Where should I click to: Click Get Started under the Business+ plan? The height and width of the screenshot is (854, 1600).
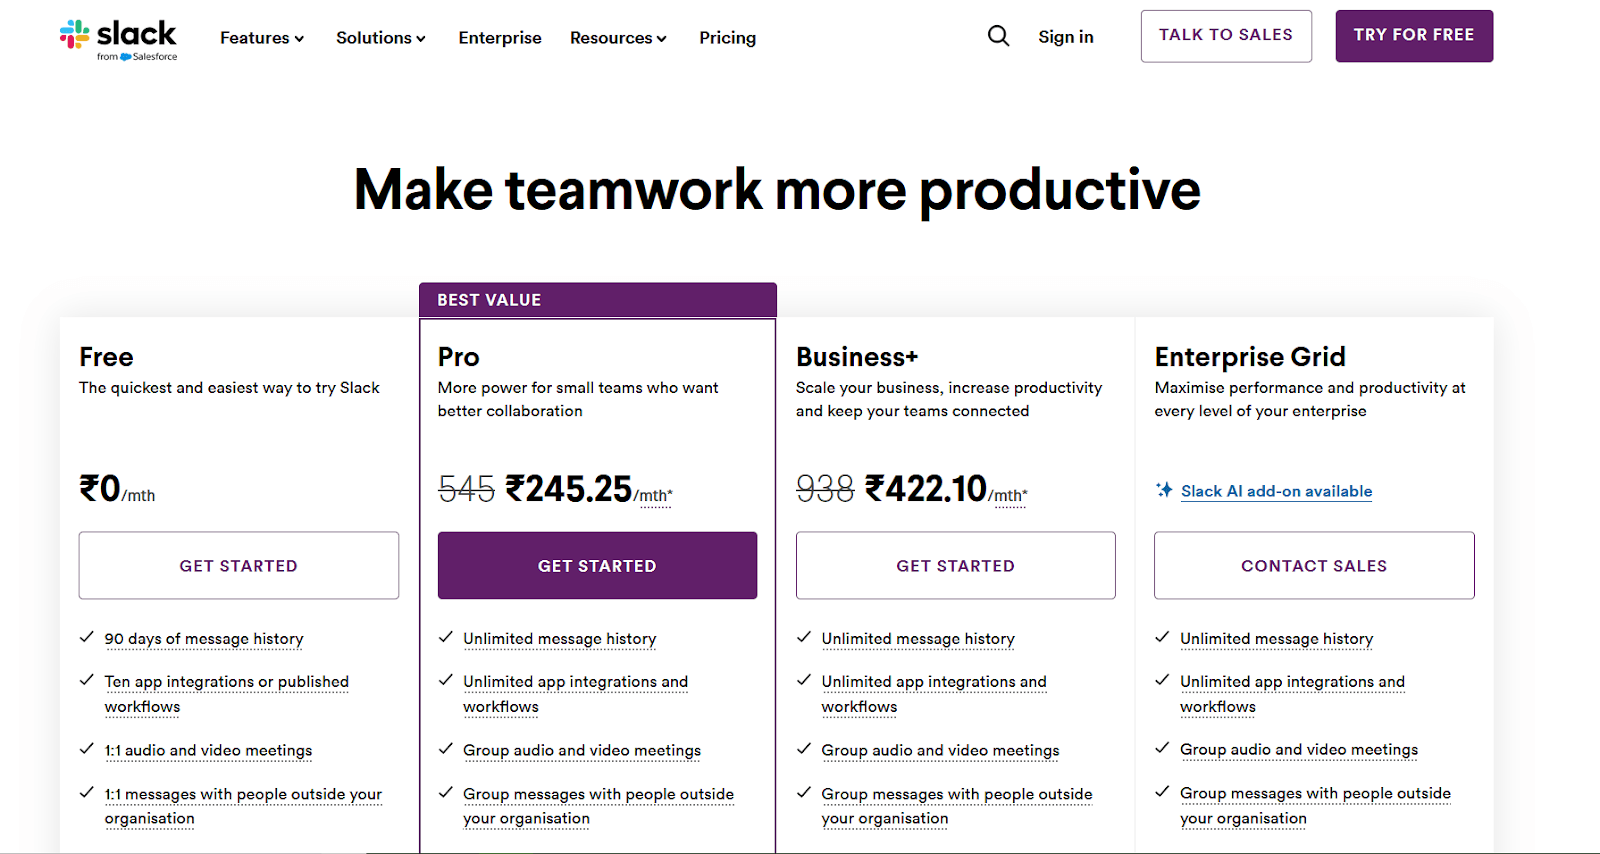coord(955,566)
